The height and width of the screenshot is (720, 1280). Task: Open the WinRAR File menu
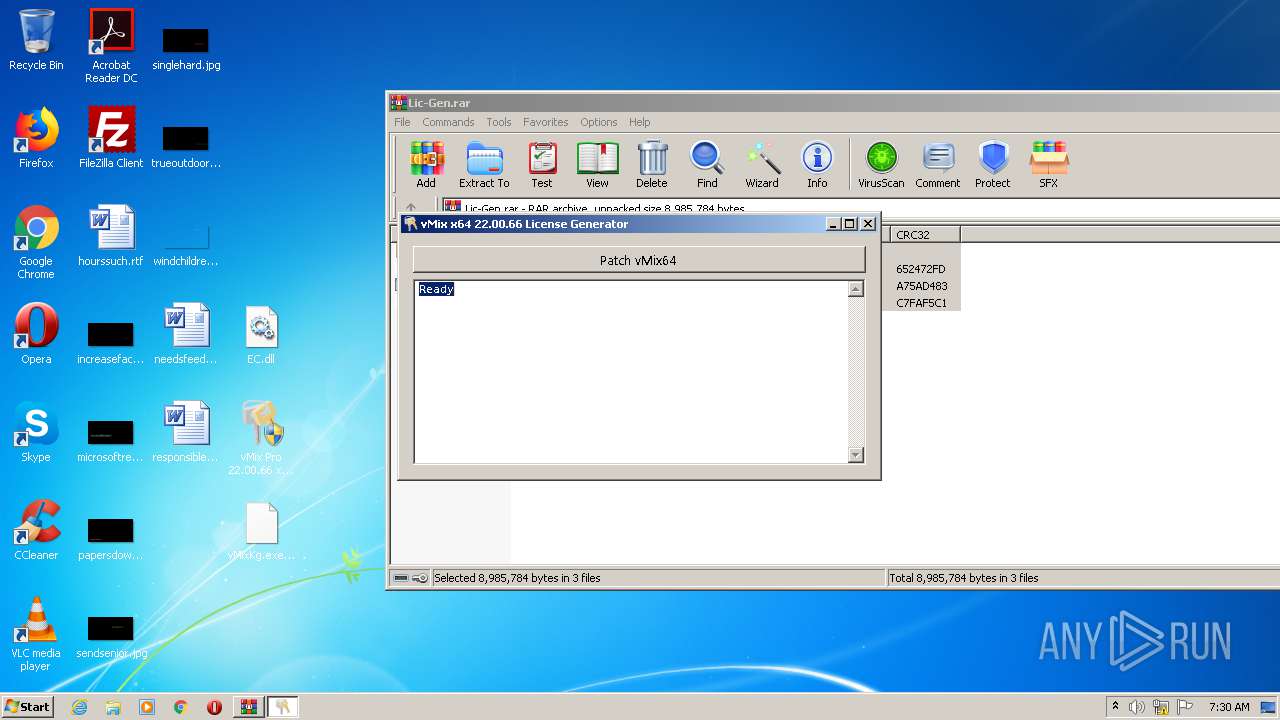[x=402, y=122]
